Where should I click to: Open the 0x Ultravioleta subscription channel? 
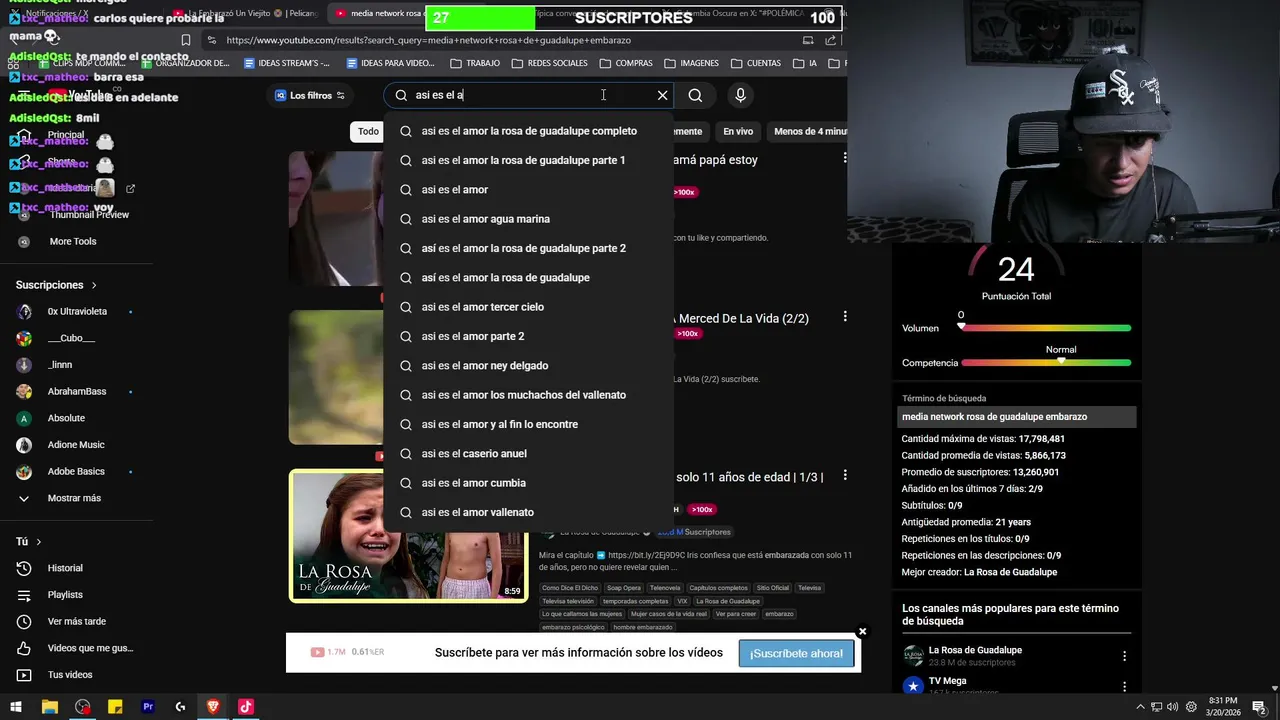click(x=76, y=312)
